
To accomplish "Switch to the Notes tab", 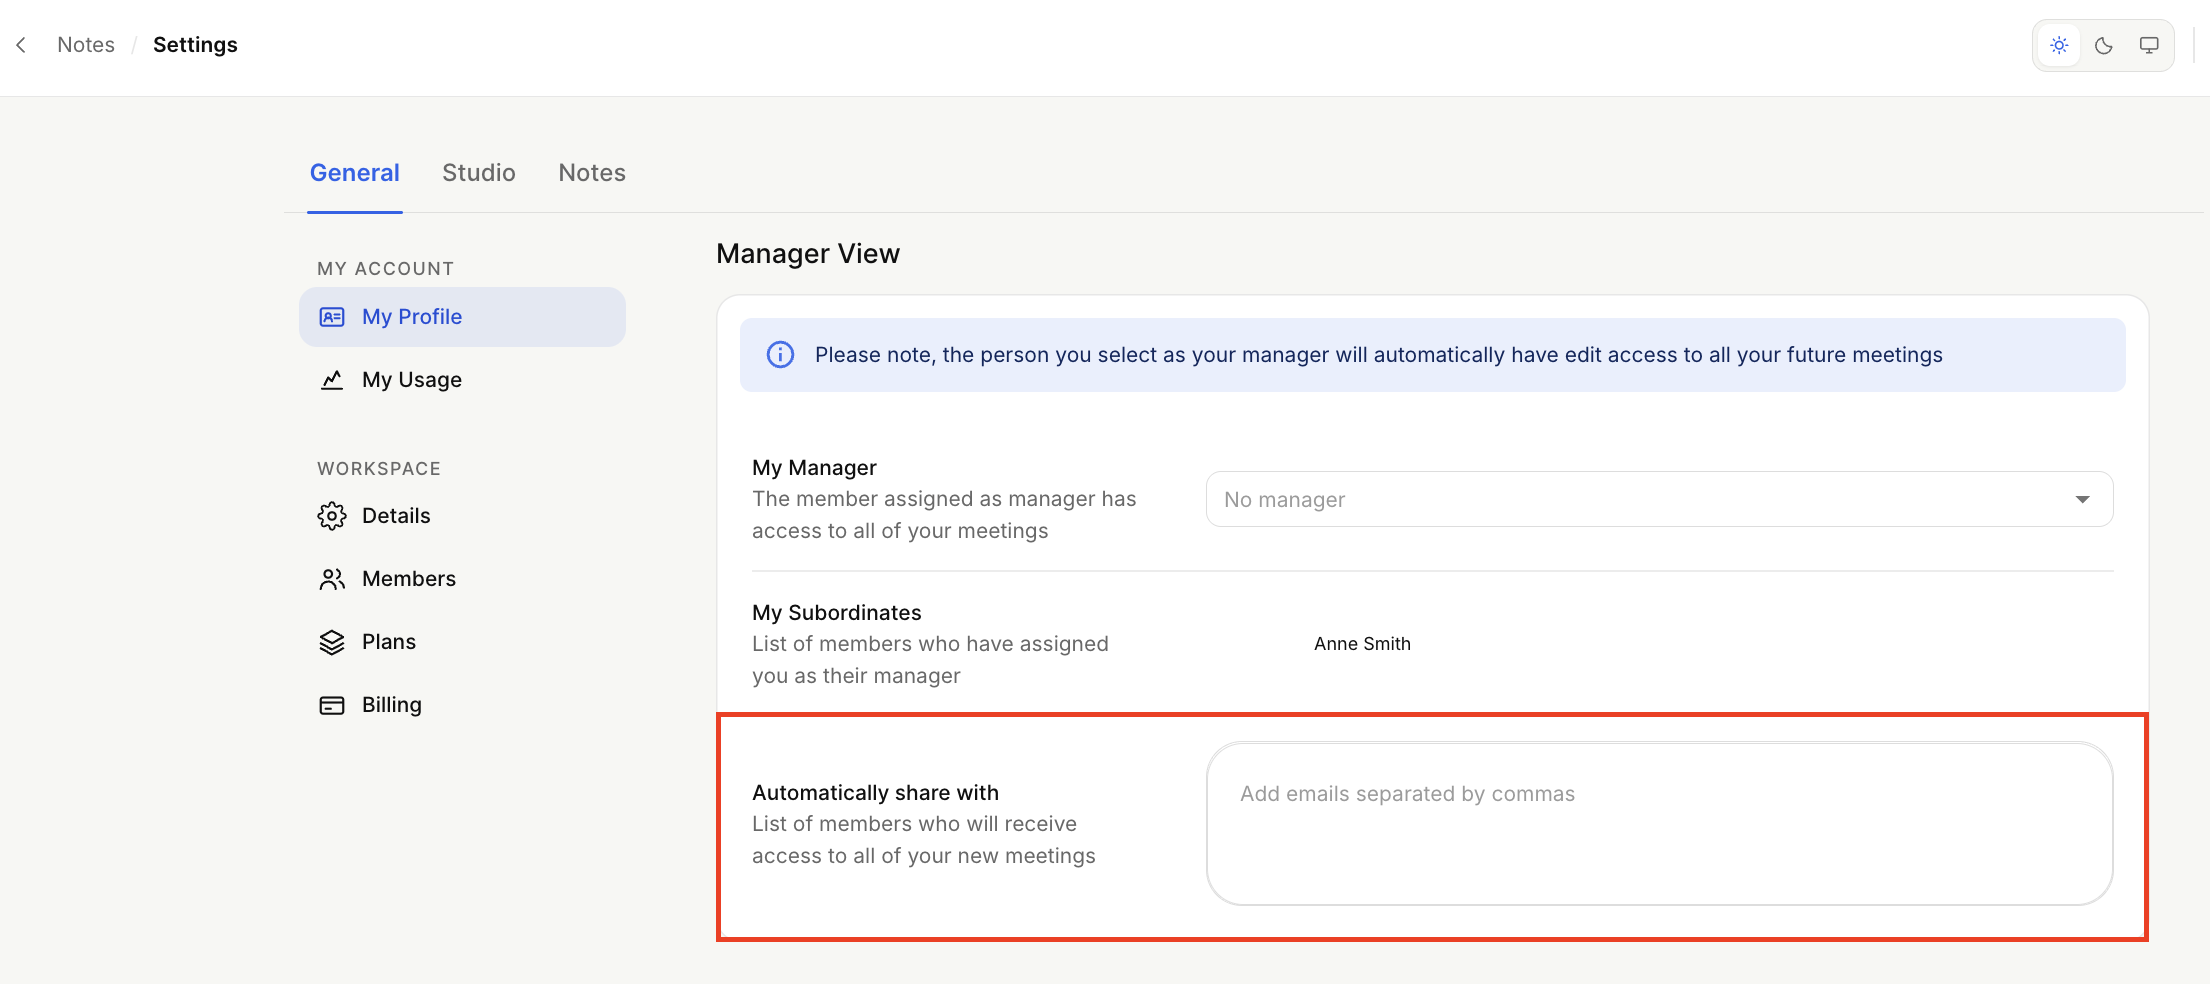I will click(592, 173).
